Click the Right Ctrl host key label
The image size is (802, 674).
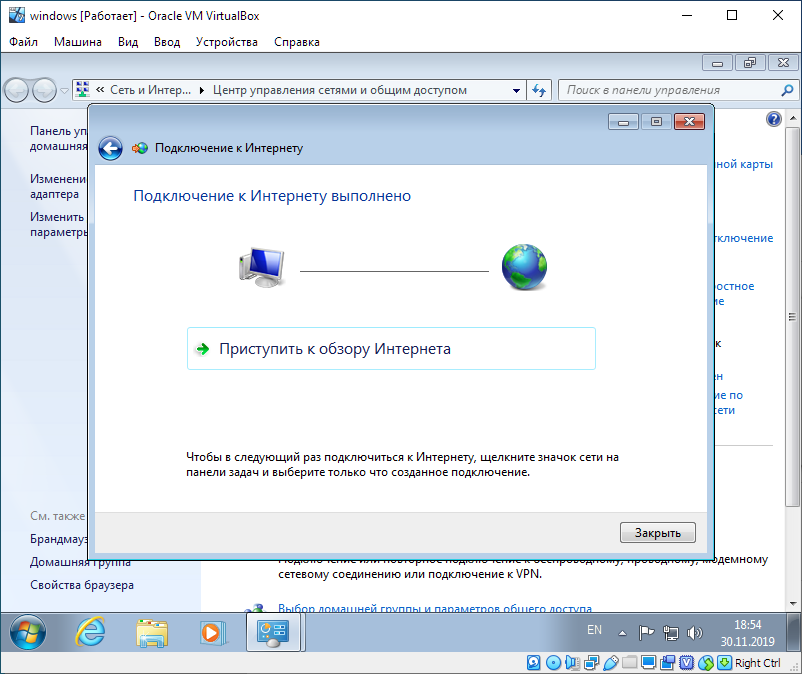(x=758, y=663)
